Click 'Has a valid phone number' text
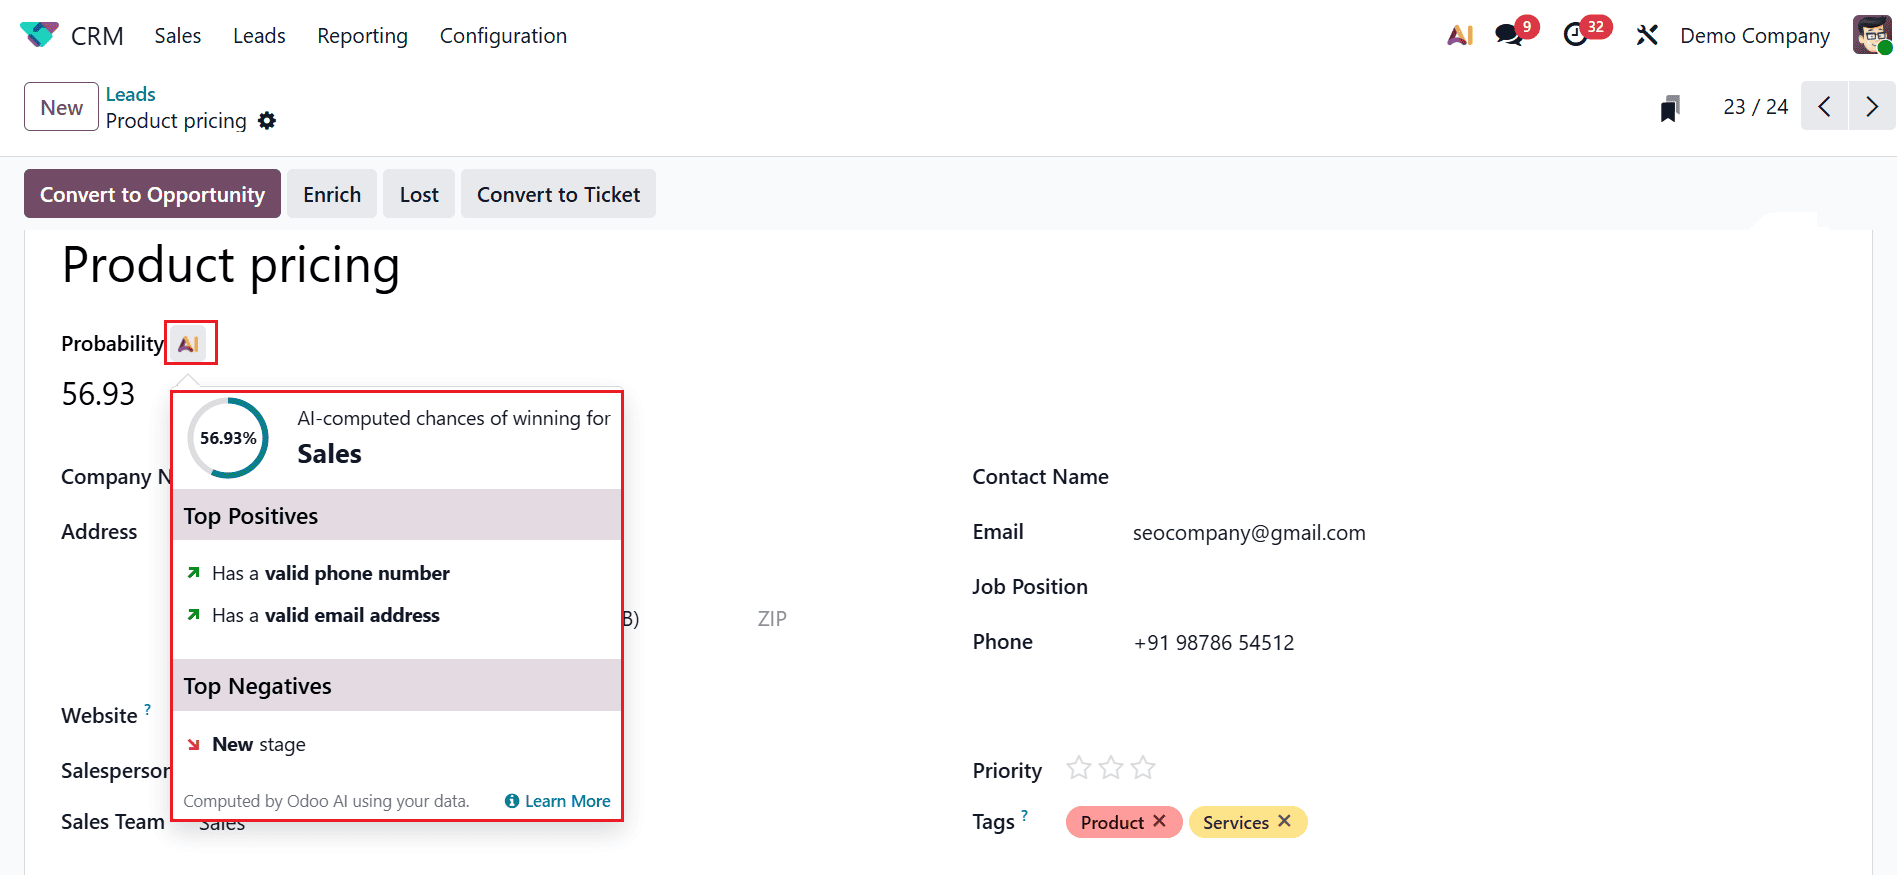Viewport: 1897px width, 875px height. [x=331, y=573]
